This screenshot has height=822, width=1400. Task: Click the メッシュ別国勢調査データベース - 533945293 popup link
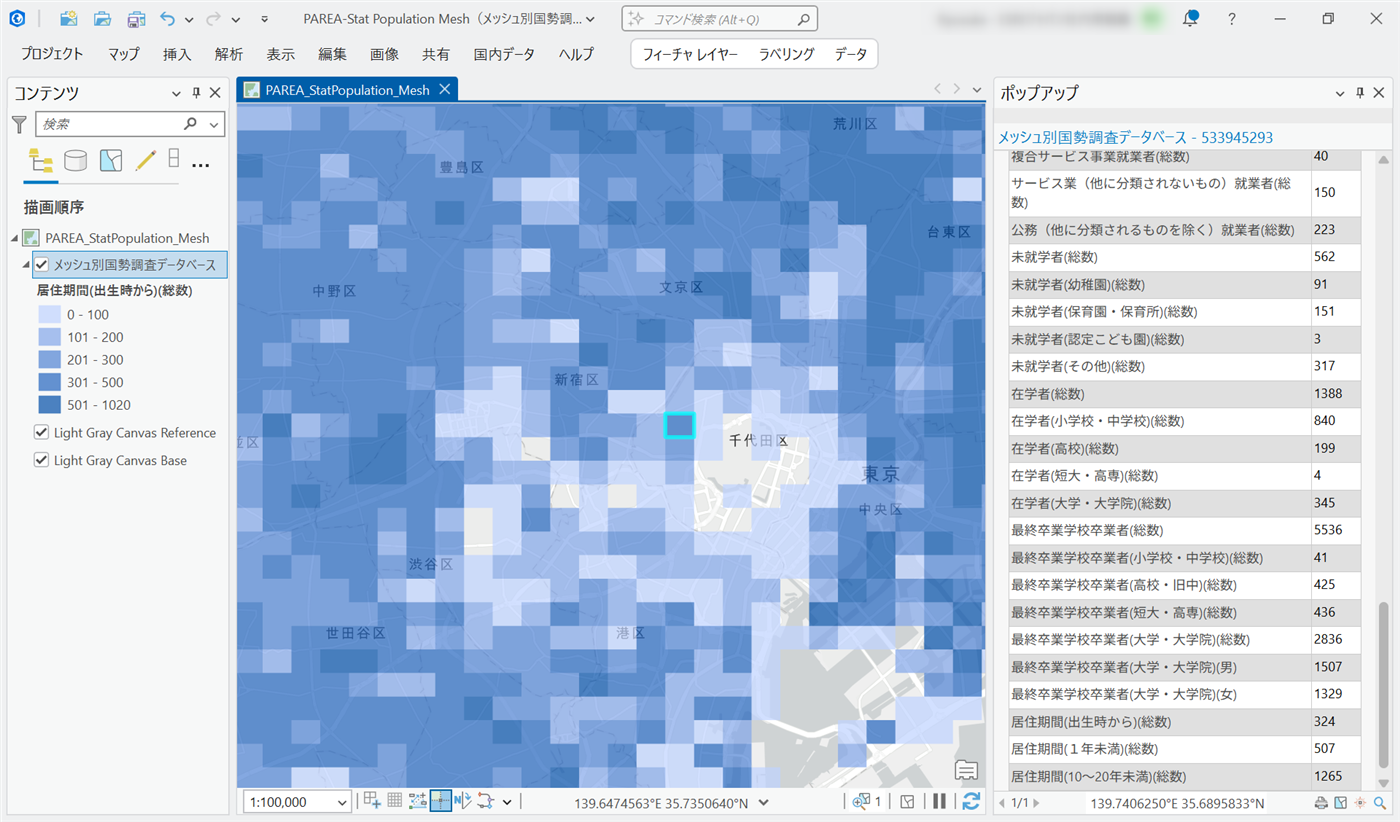(1135, 137)
